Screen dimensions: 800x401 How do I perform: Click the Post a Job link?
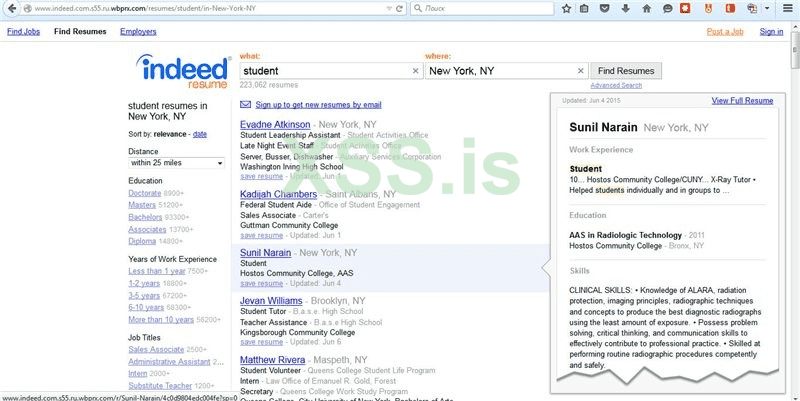(725, 32)
